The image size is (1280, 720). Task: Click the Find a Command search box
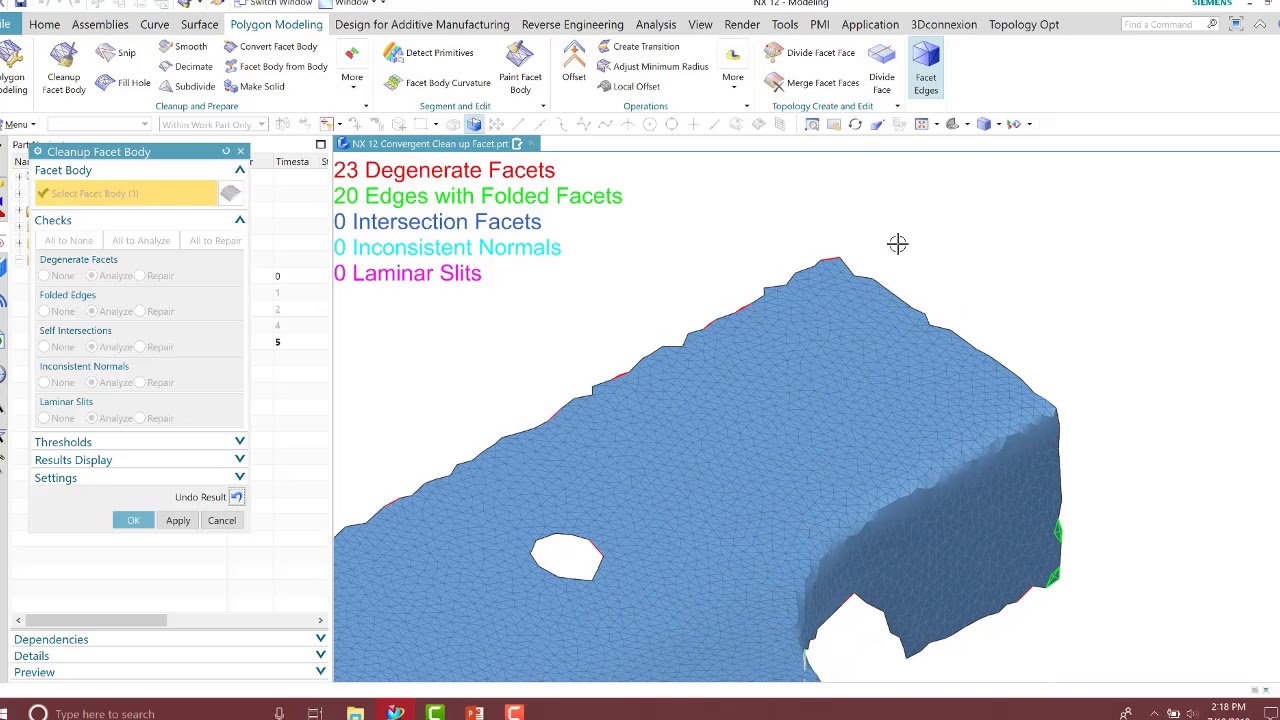click(x=1168, y=24)
